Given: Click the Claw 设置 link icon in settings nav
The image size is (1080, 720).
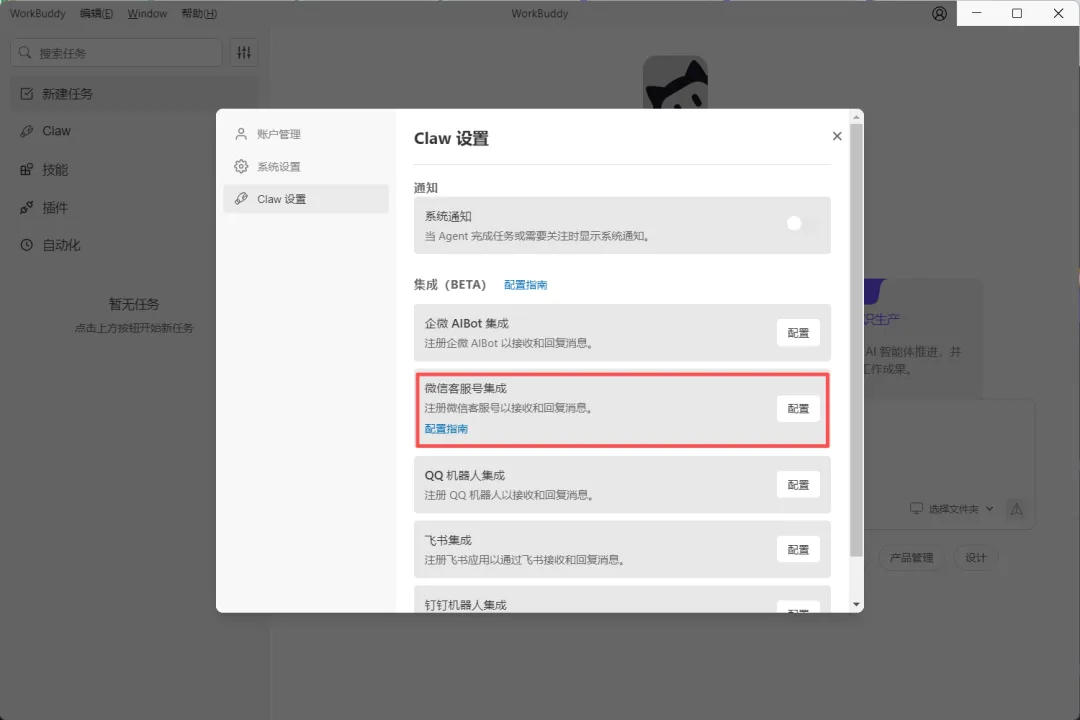Looking at the screenshot, I should coord(241,198).
